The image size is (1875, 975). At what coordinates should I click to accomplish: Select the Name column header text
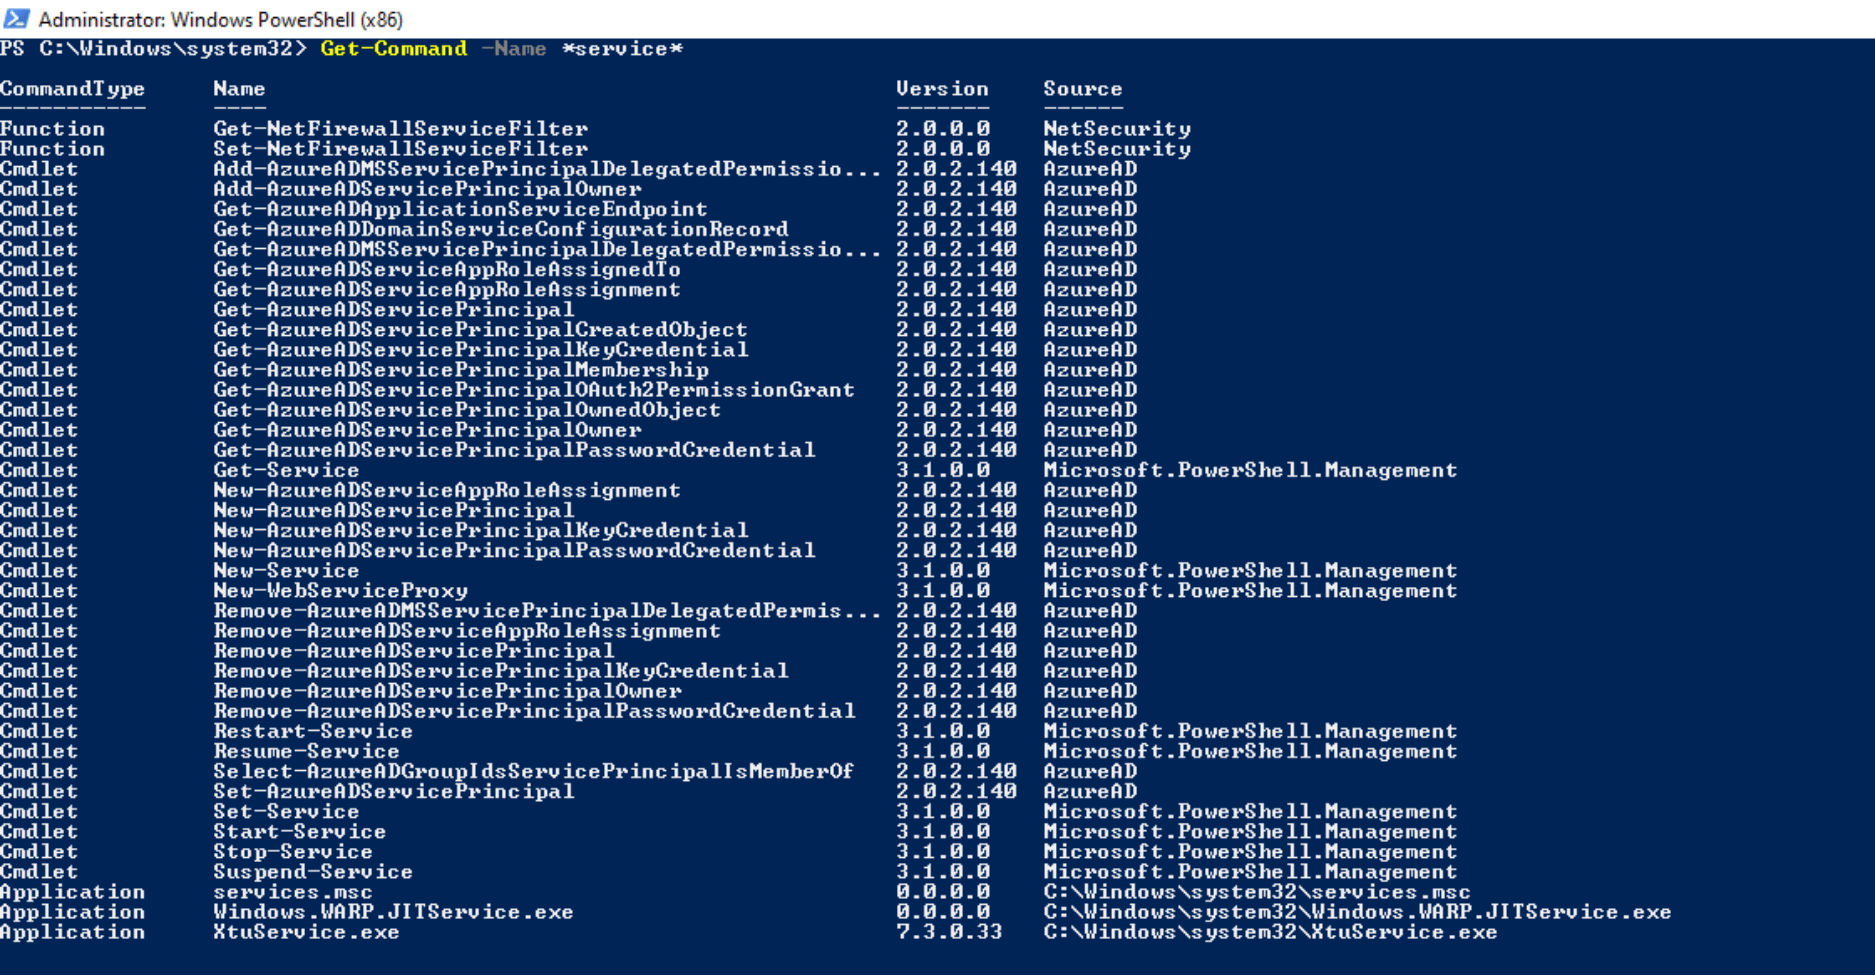coord(239,88)
